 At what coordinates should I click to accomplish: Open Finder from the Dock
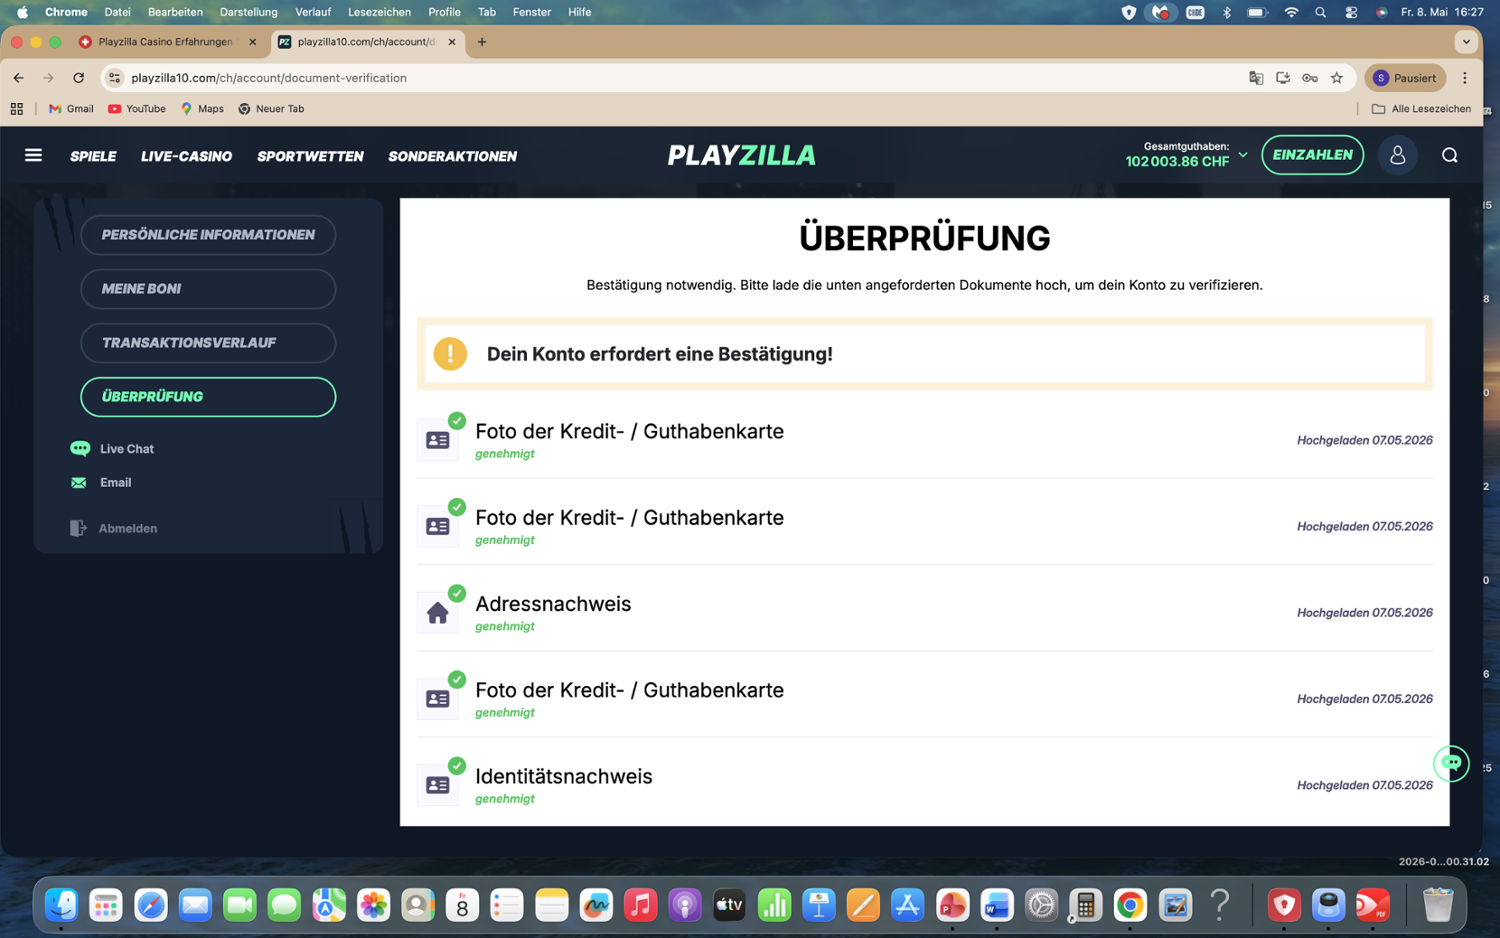(62, 905)
